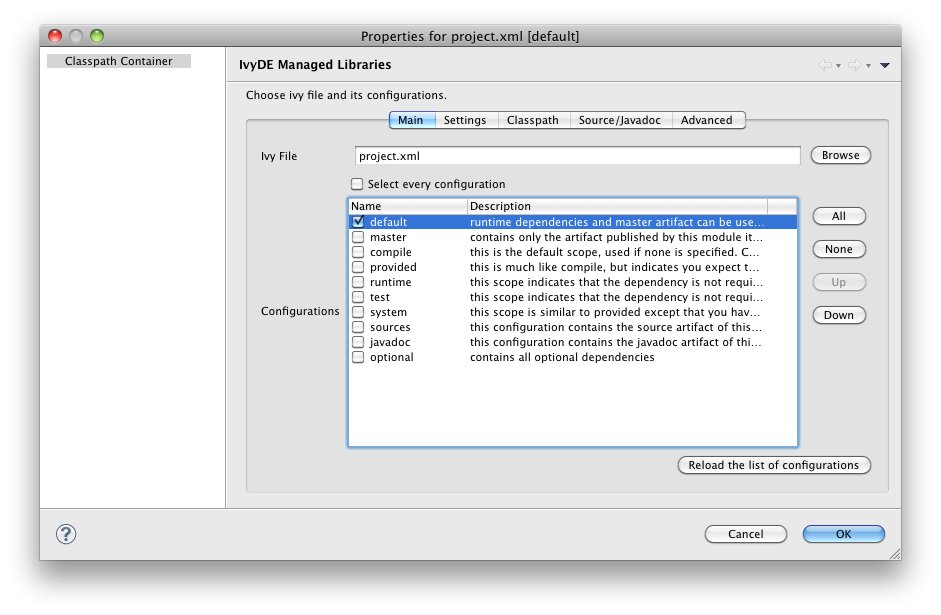The image size is (941, 615).
Task: Click the back navigation arrow icon
Action: point(825,65)
